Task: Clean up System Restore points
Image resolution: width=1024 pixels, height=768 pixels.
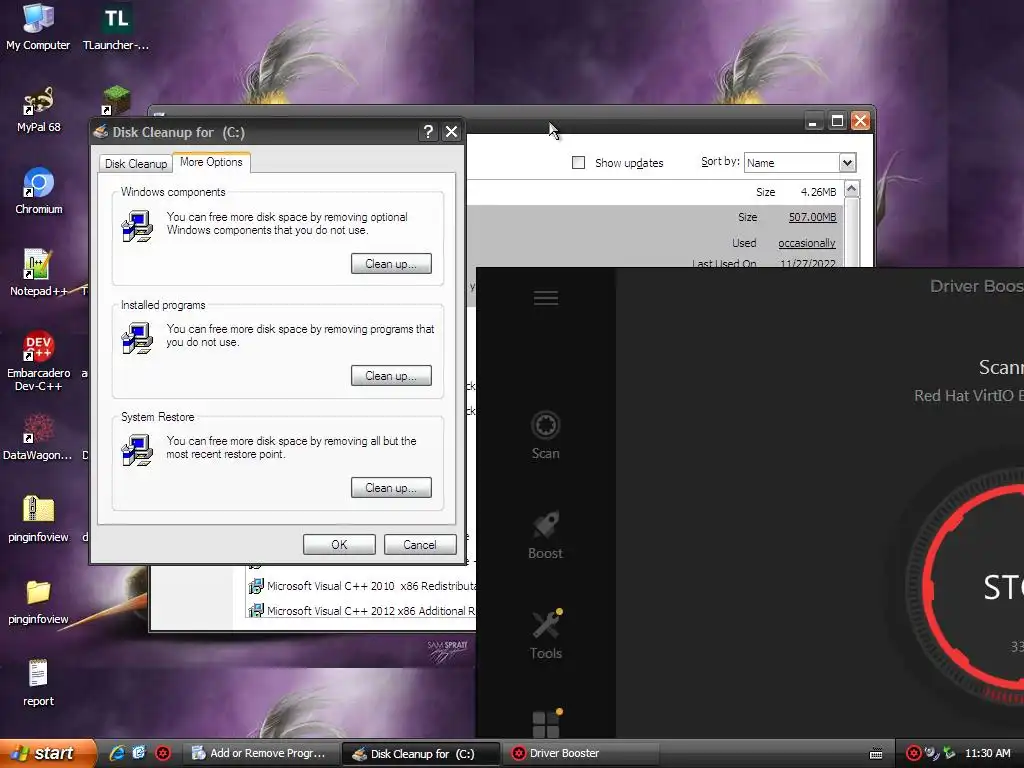Action: tap(391, 488)
